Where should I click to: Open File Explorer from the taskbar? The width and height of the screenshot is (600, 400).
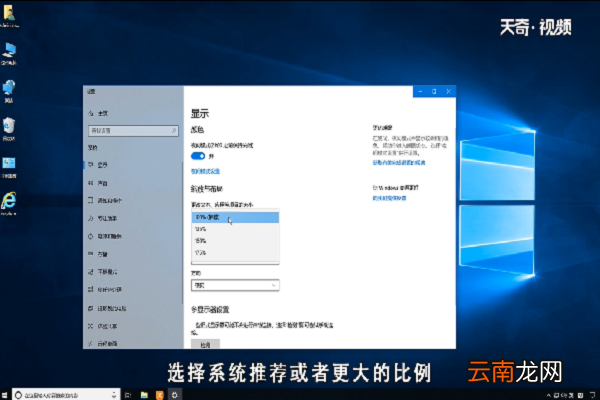[144, 395]
